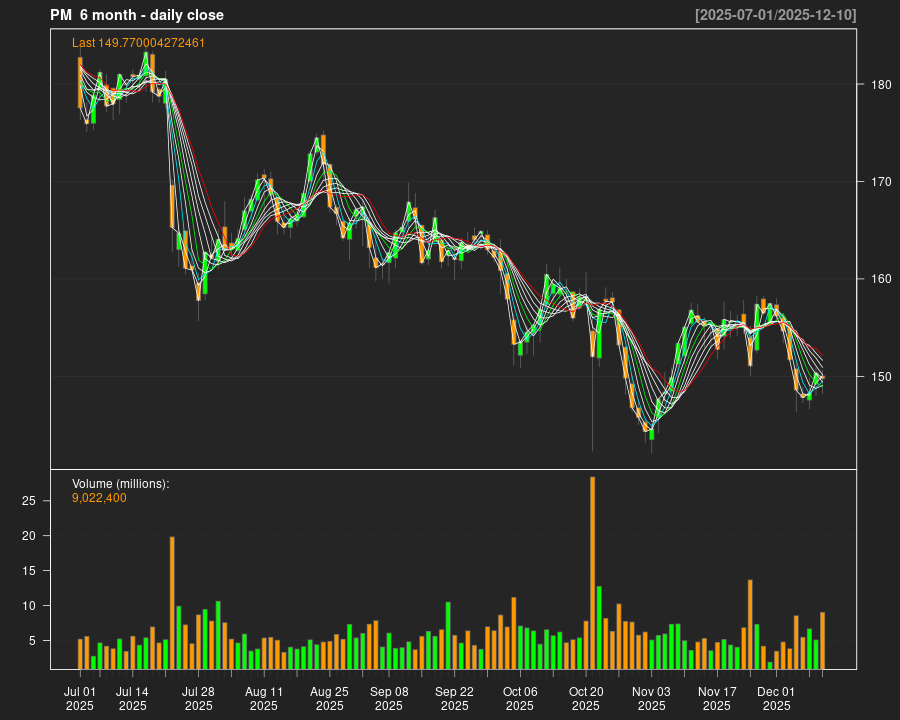Select the Sep 22 2025 date marker
This screenshot has width=900, height=720.
(x=454, y=698)
